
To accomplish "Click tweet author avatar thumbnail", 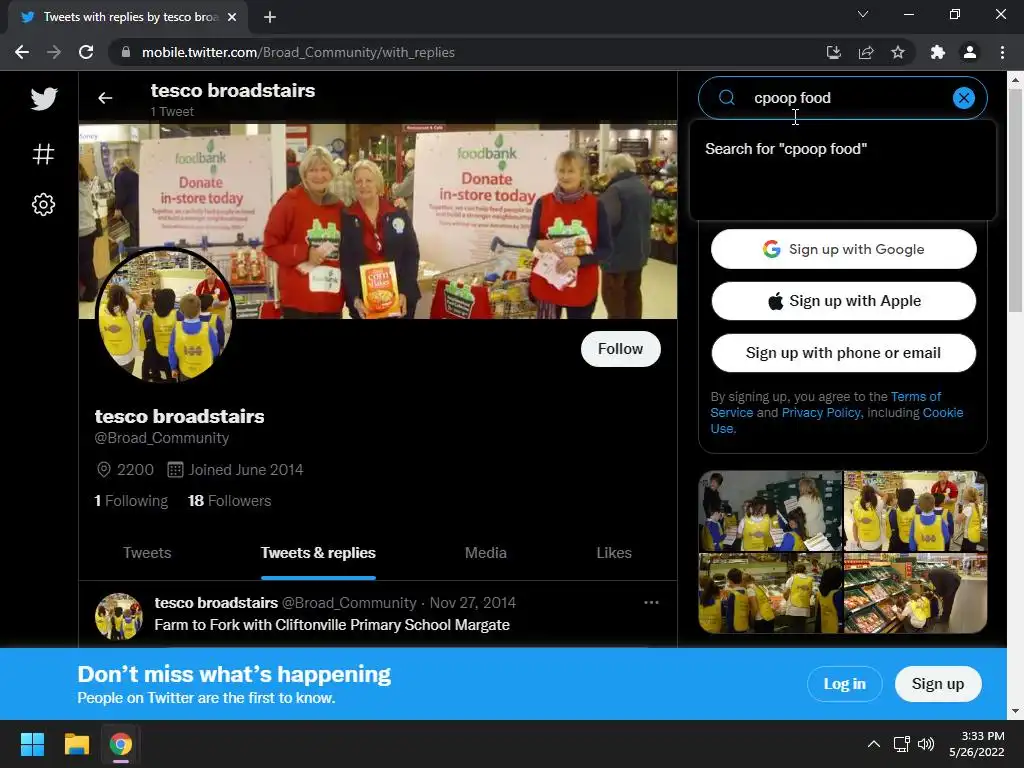I will click(119, 616).
